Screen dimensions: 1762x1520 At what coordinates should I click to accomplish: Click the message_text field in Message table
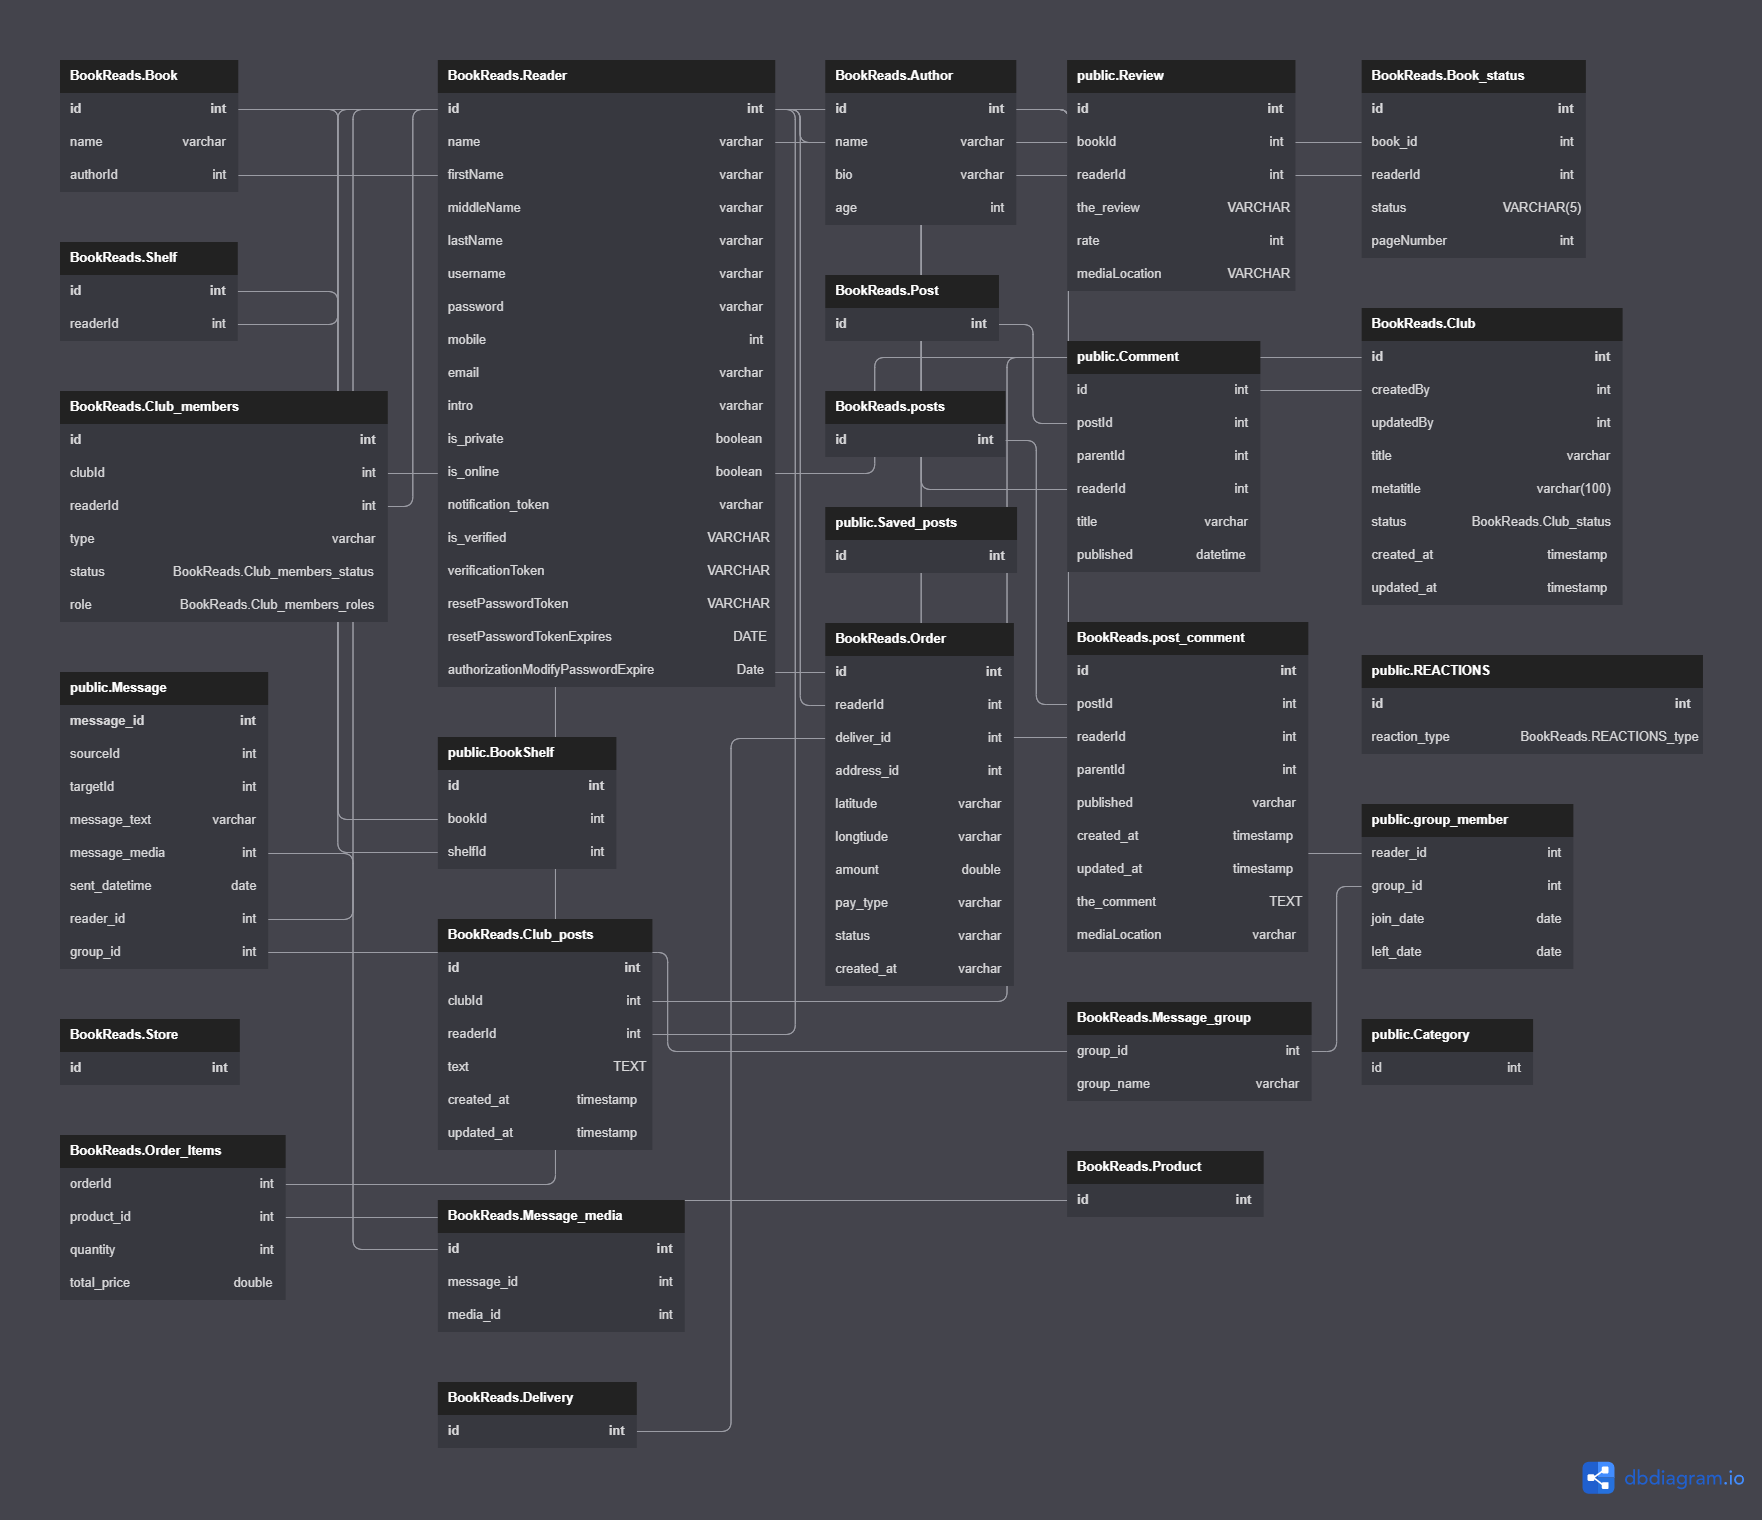(164, 820)
